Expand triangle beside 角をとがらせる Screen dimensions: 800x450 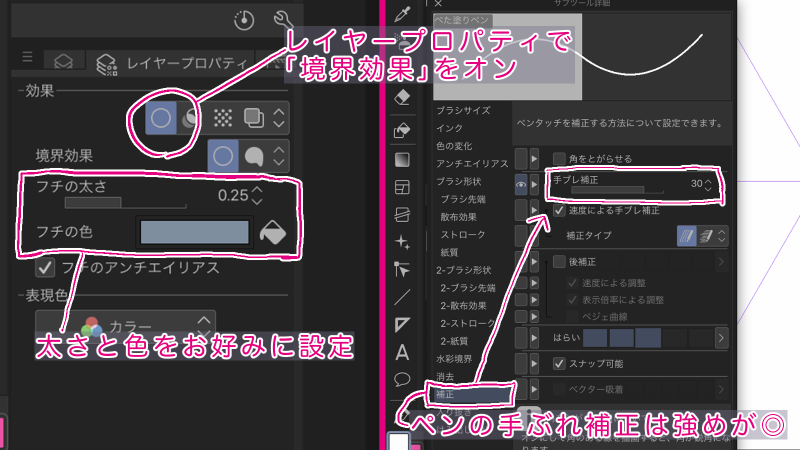[x=534, y=159]
